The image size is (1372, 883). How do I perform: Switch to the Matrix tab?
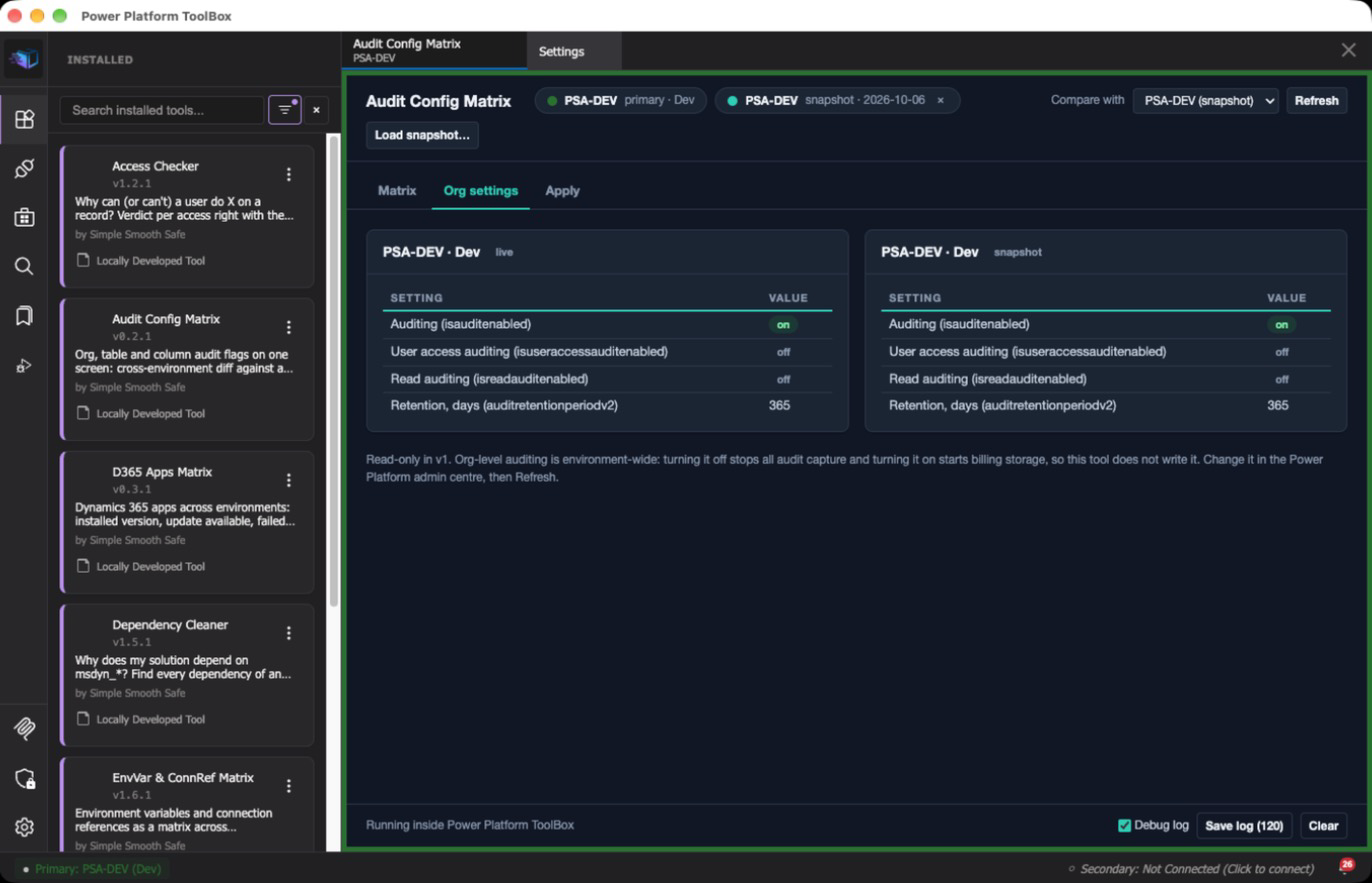pos(397,190)
